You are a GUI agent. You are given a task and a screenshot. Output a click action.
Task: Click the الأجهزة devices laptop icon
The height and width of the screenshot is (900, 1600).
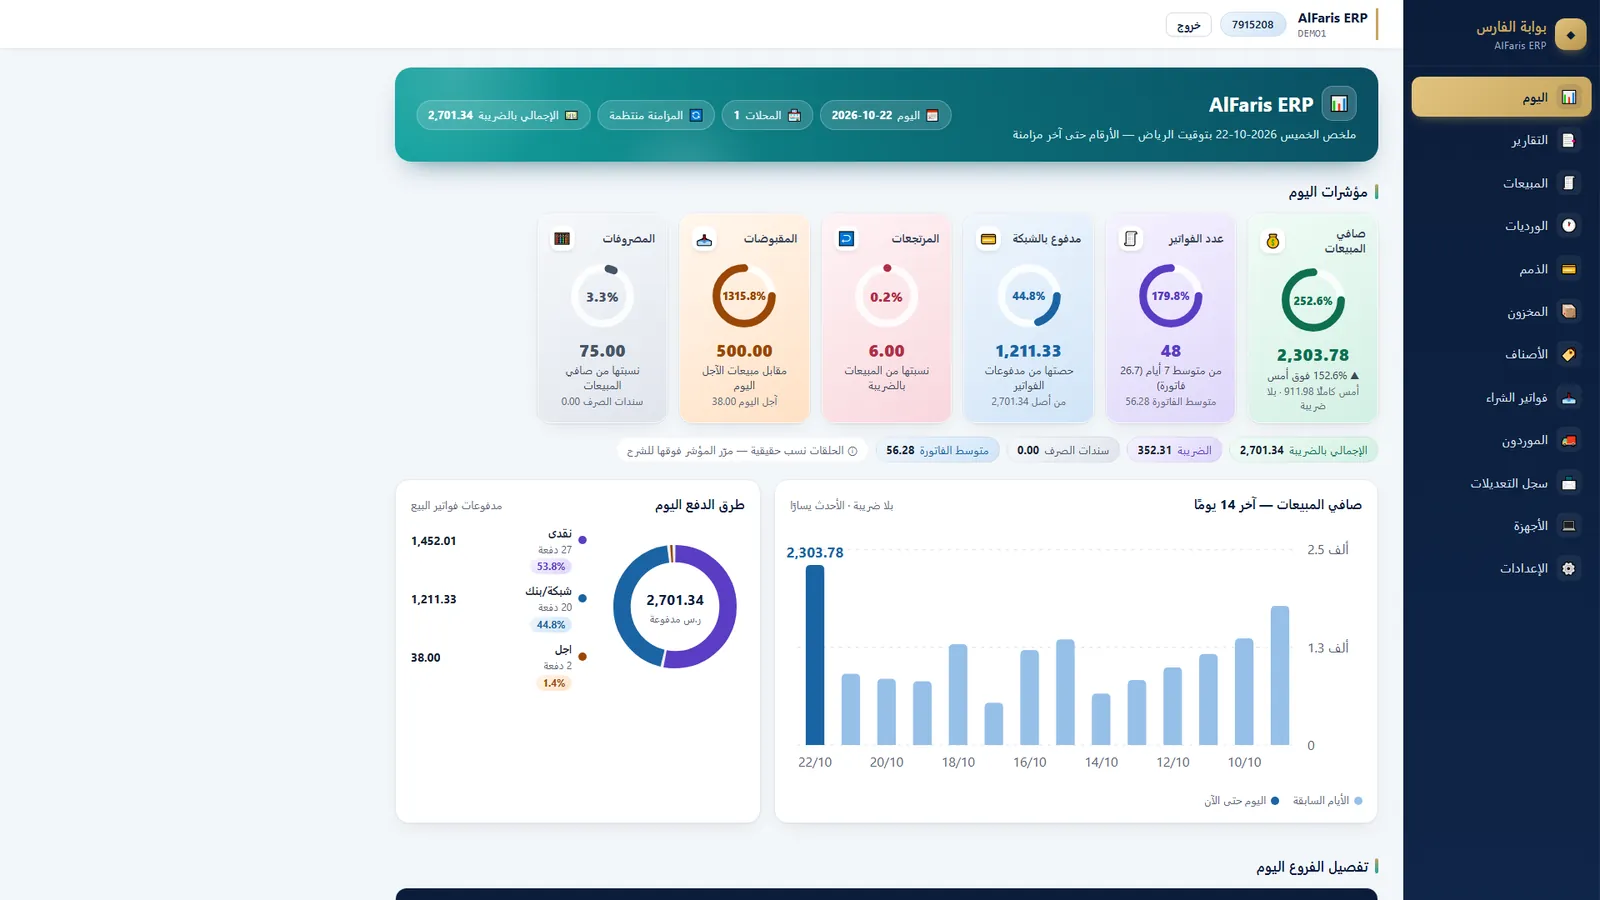pyautogui.click(x=1569, y=526)
